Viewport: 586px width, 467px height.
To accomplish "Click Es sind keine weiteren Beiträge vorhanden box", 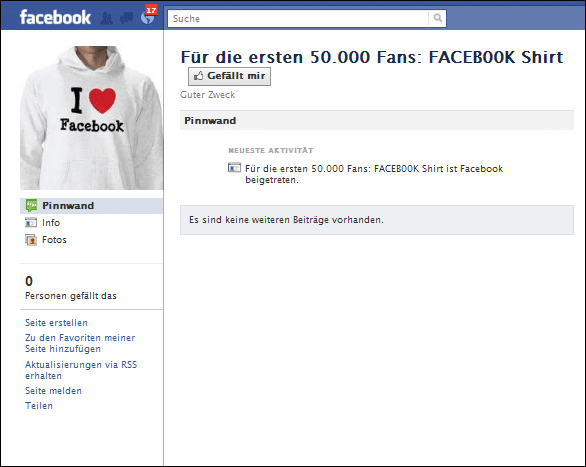I will tap(377, 220).
